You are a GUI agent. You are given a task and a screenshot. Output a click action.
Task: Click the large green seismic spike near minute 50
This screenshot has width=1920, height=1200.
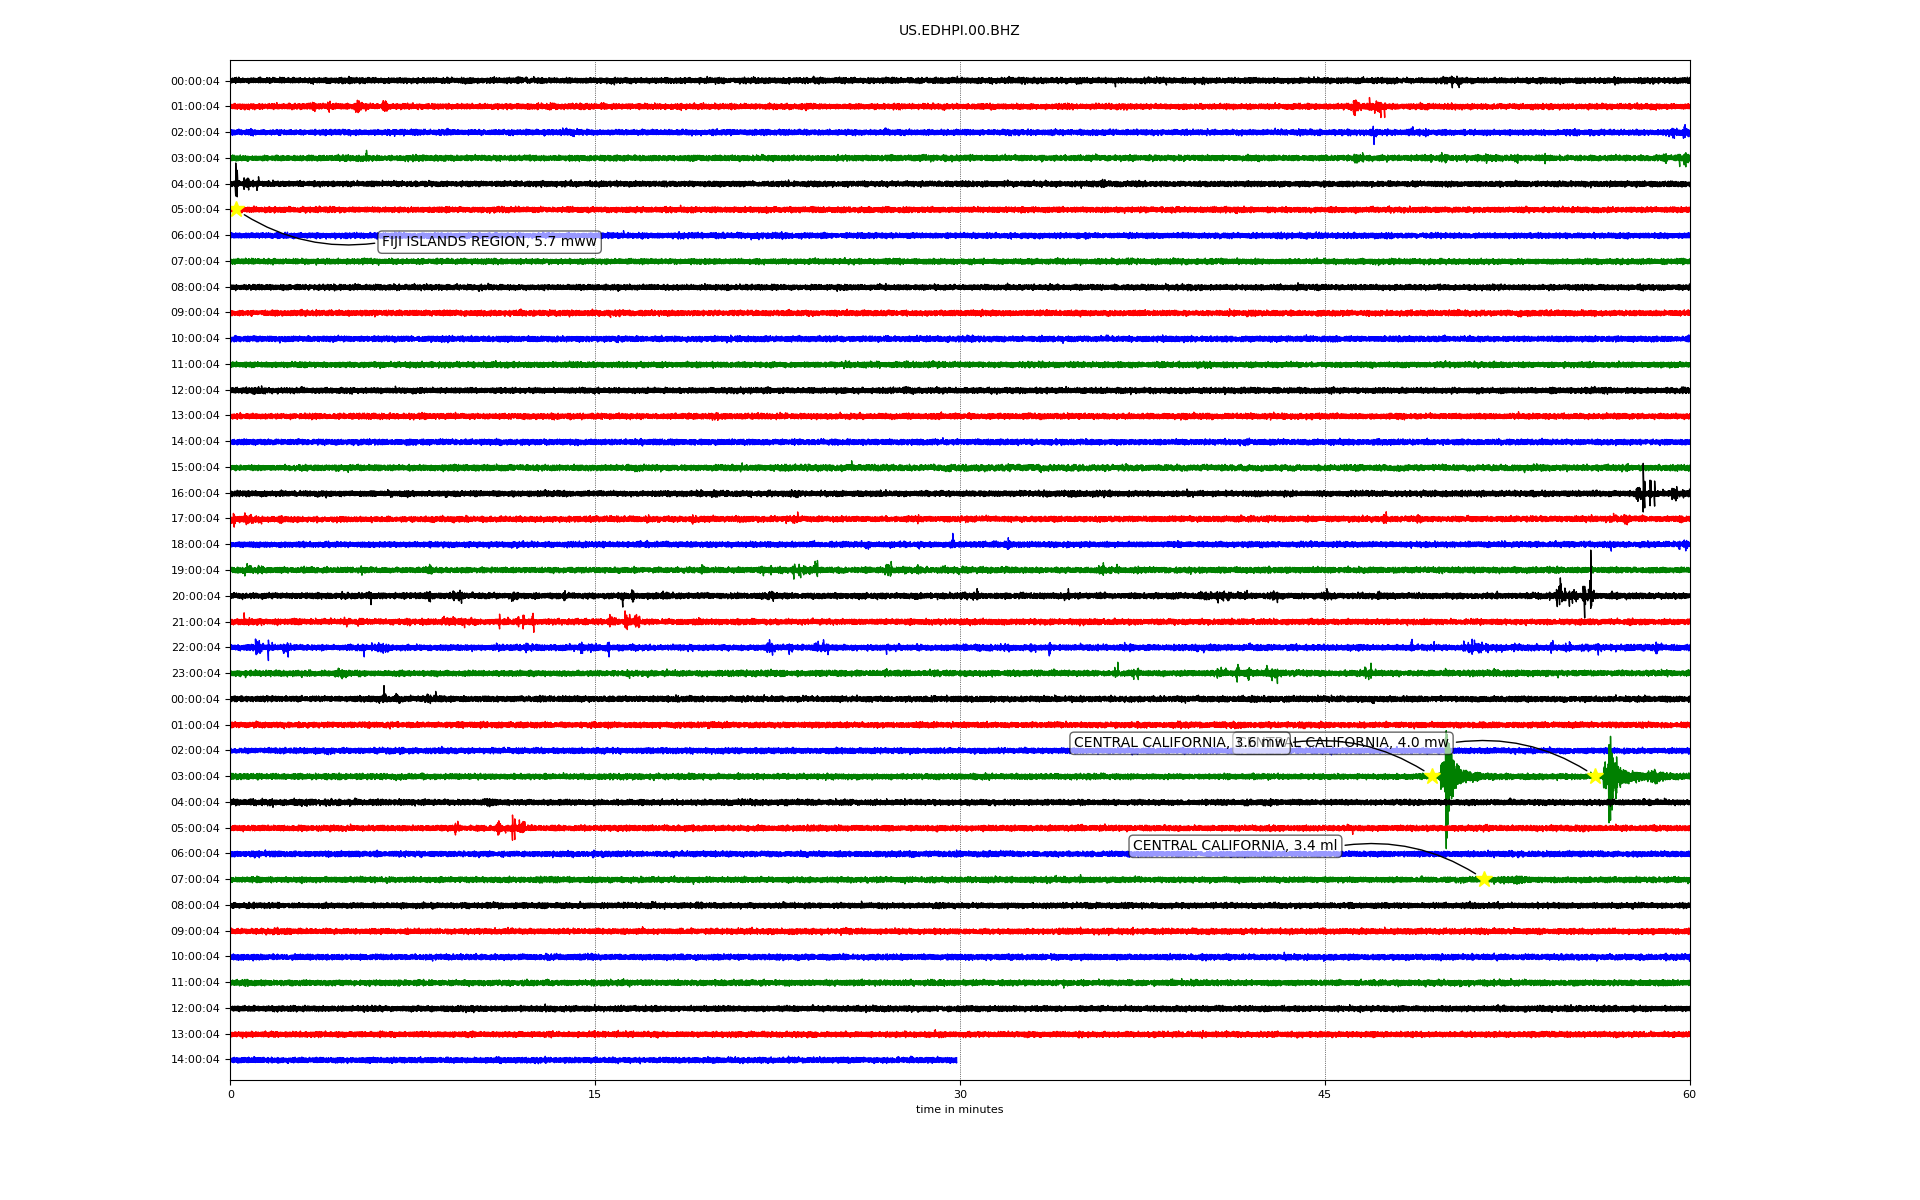pyautogui.click(x=1447, y=790)
